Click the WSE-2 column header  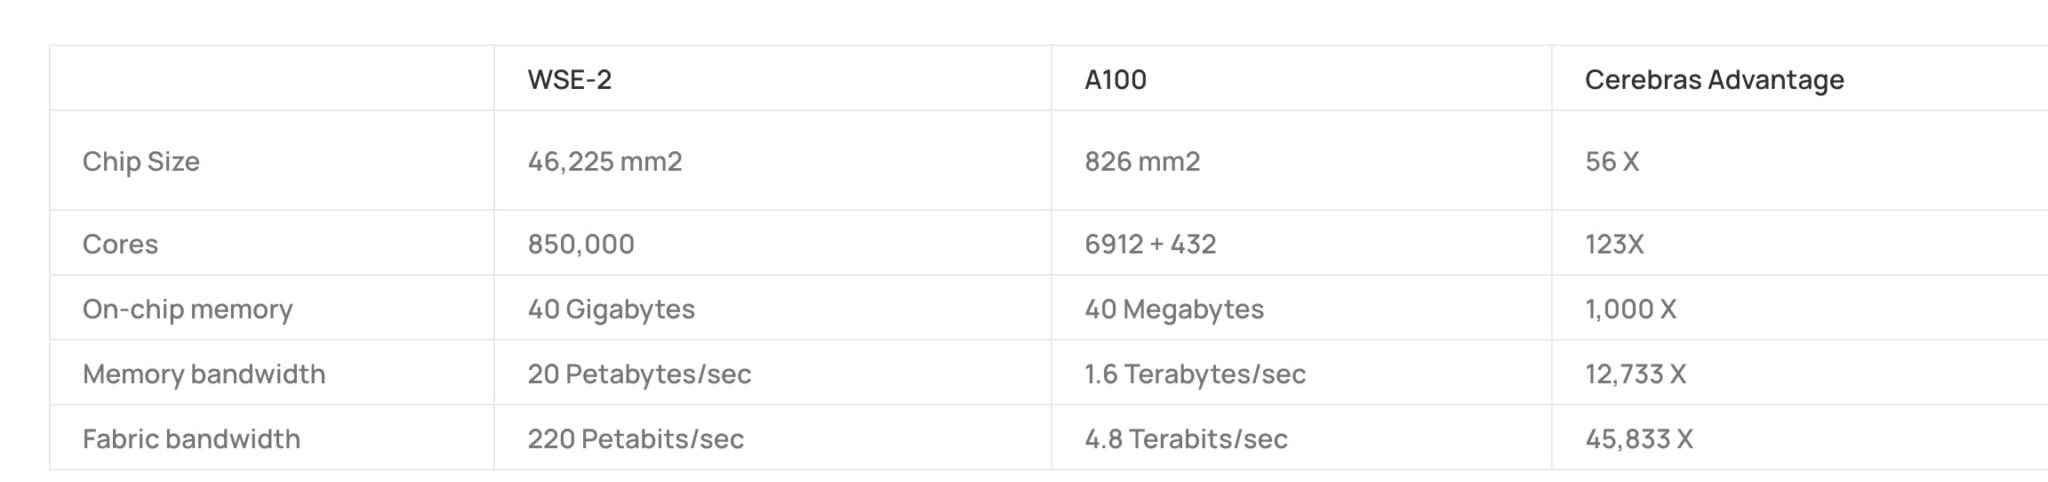tap(569, 80)
